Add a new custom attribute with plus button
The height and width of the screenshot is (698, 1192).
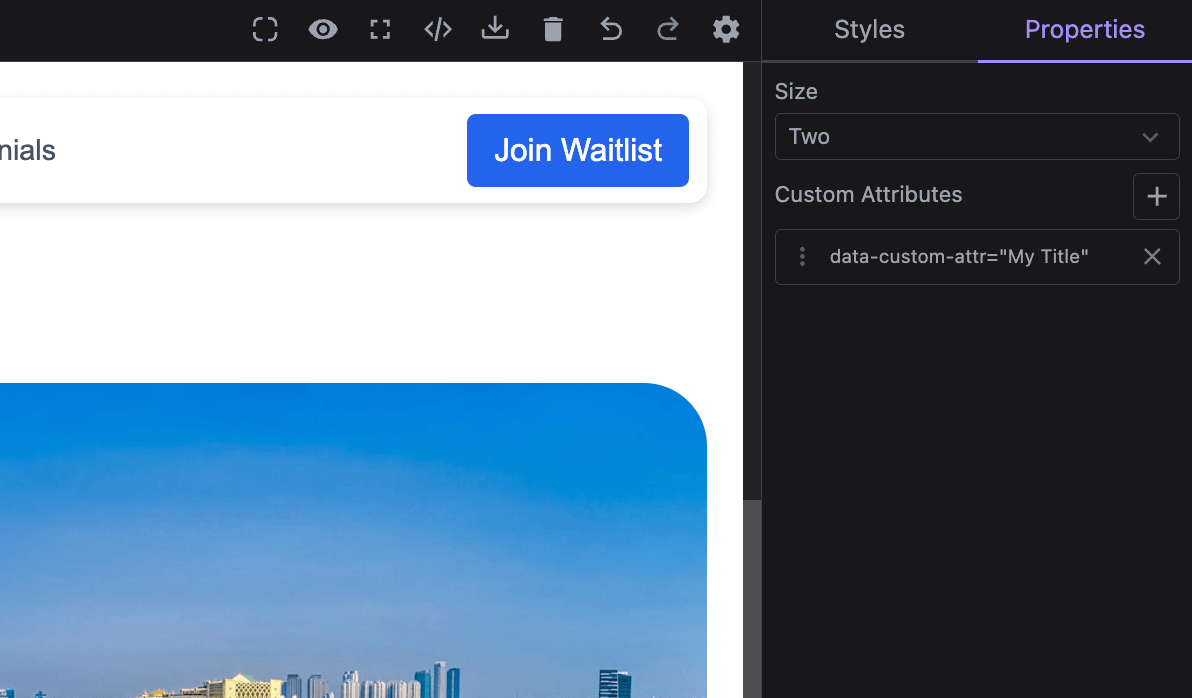pyautogui.click(x=1156, y=196)
